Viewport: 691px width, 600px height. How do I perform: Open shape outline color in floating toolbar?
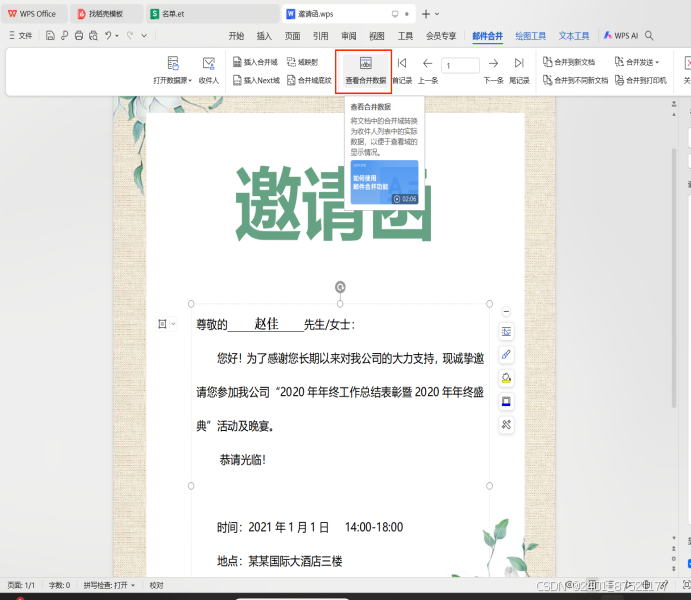point(506,401)
